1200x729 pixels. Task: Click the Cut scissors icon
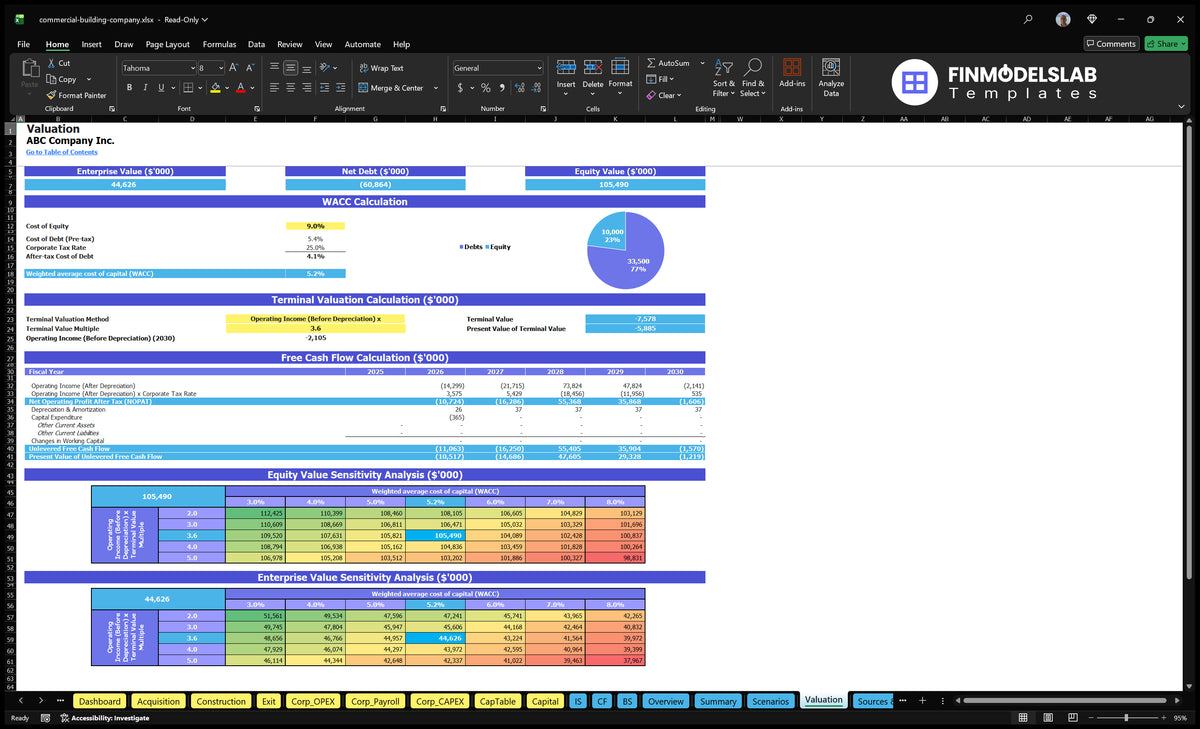[x=51, y=63]
